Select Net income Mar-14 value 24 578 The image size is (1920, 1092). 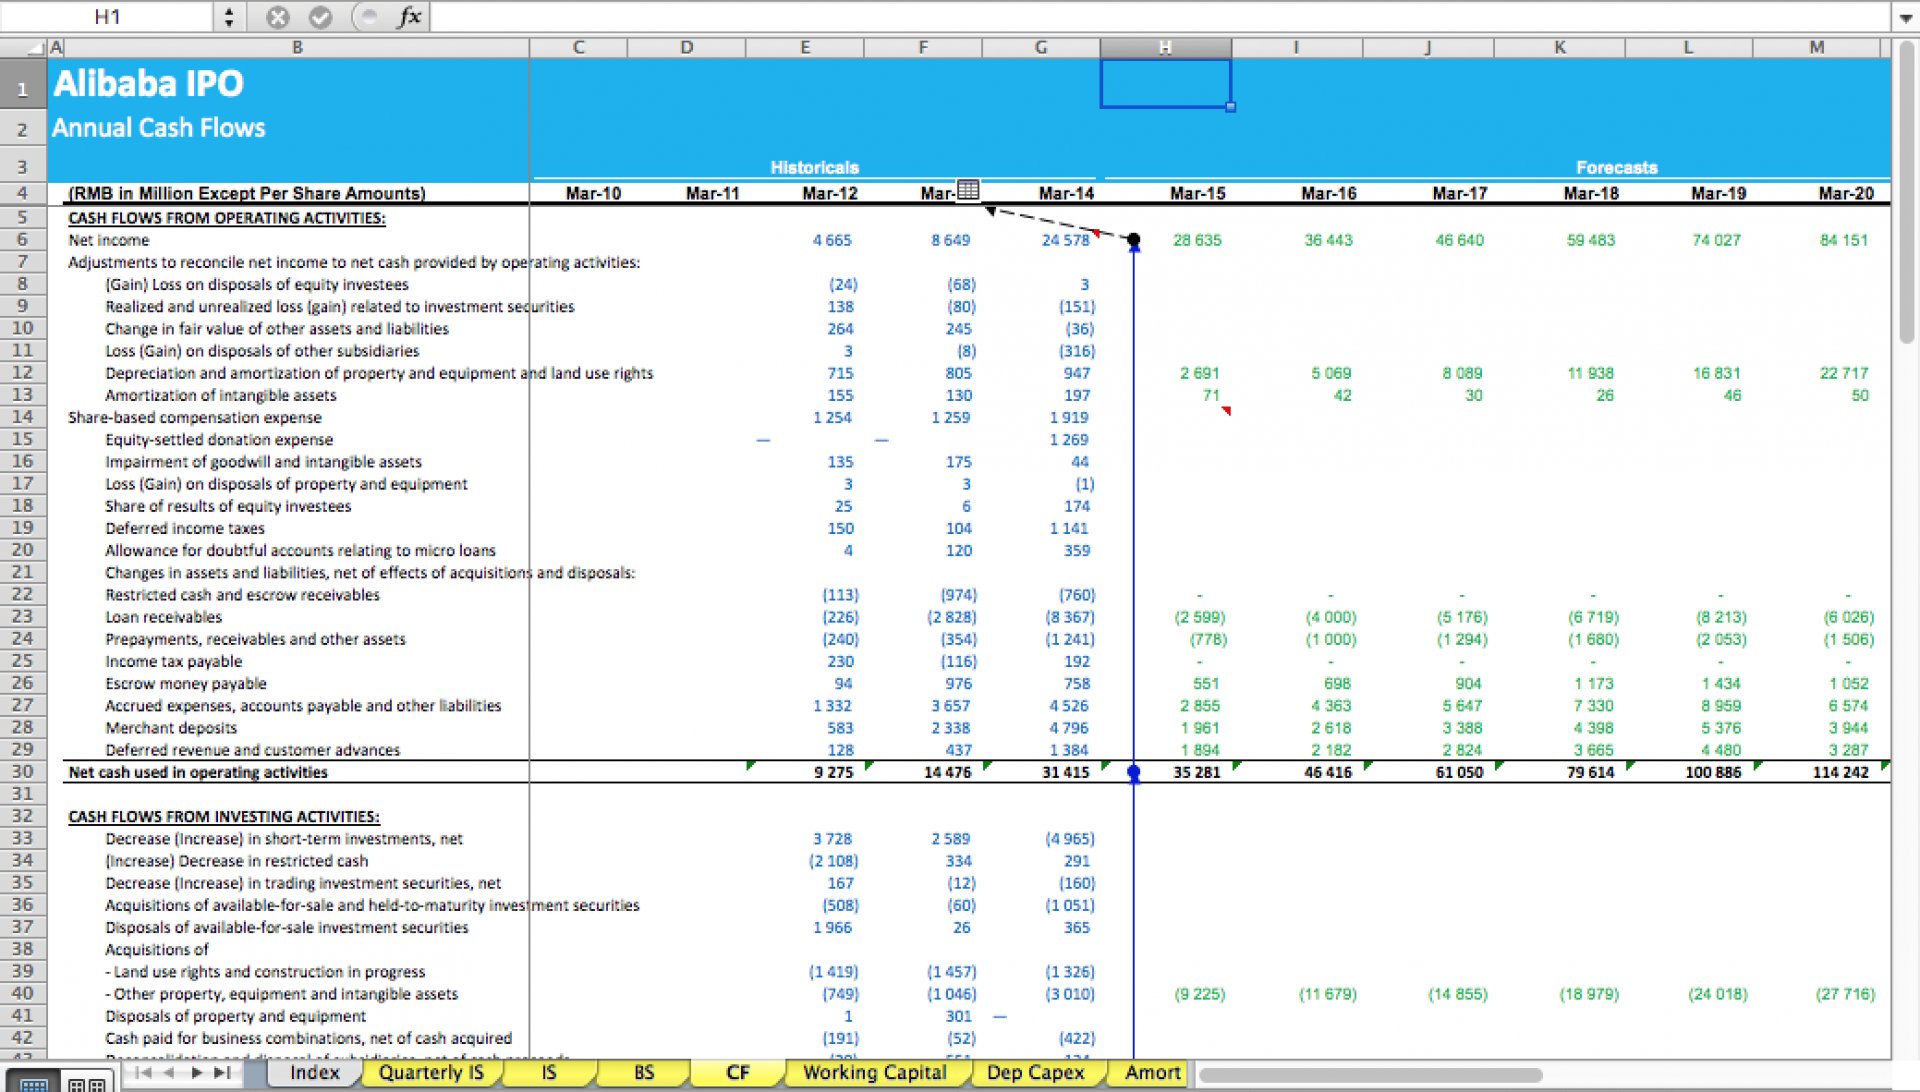[x=1065, y=240]
